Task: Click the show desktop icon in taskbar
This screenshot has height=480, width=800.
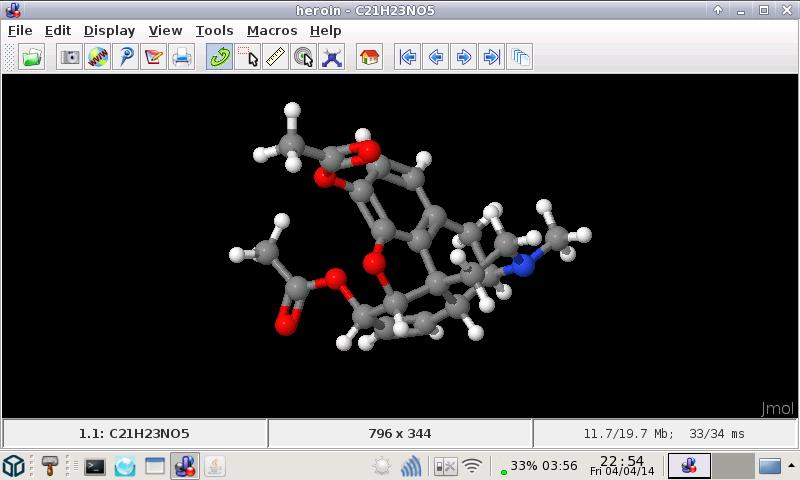Action: (x=769, y=466)
